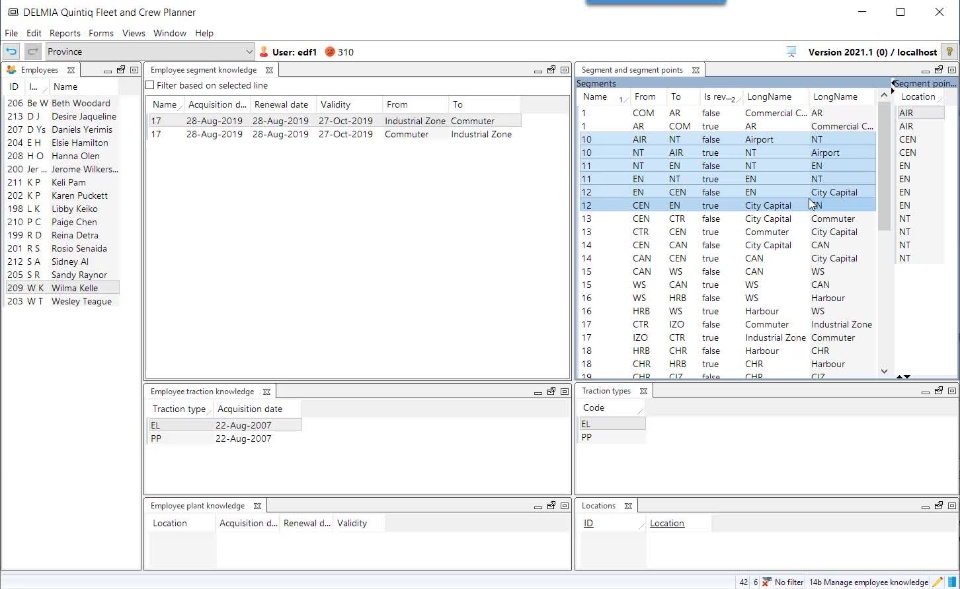Click the red user icon beside edf1
Screen dimensions: 960x589
(x=264, y=52)
